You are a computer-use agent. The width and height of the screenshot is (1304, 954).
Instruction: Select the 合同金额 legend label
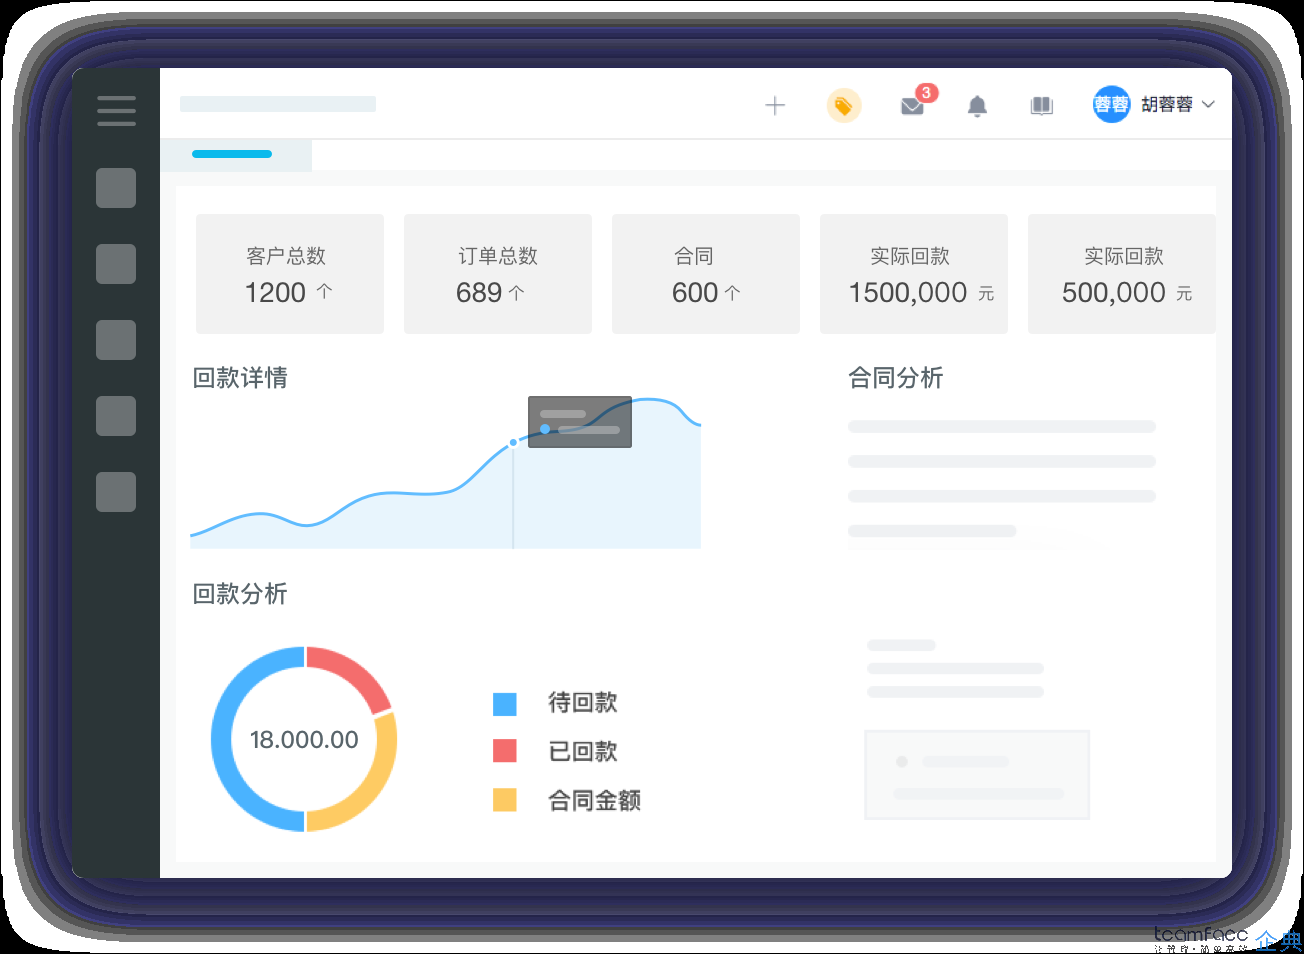click(x=595, y=800)
